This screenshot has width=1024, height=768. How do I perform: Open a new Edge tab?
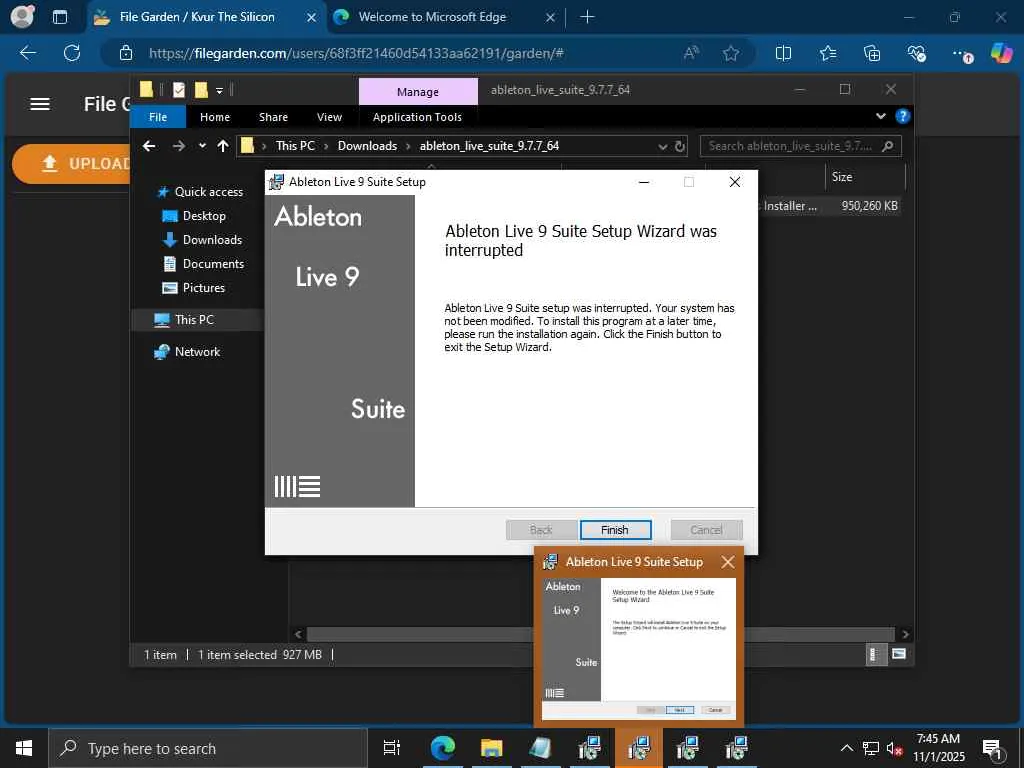(587, 17)
